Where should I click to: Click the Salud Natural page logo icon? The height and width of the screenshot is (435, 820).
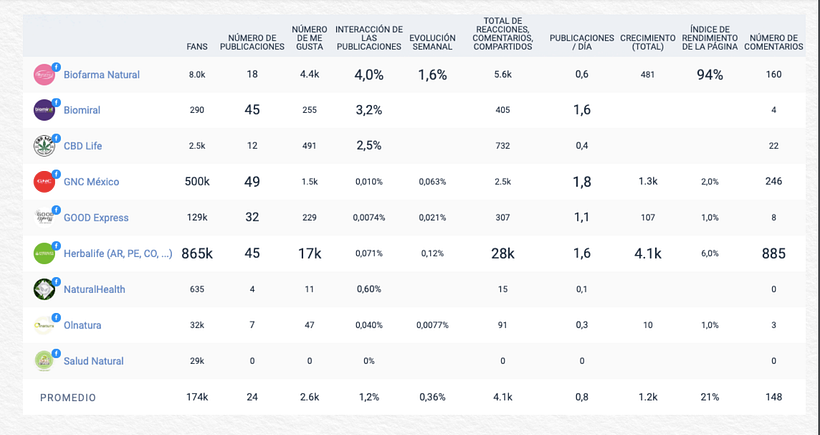(x=44, y=361)
